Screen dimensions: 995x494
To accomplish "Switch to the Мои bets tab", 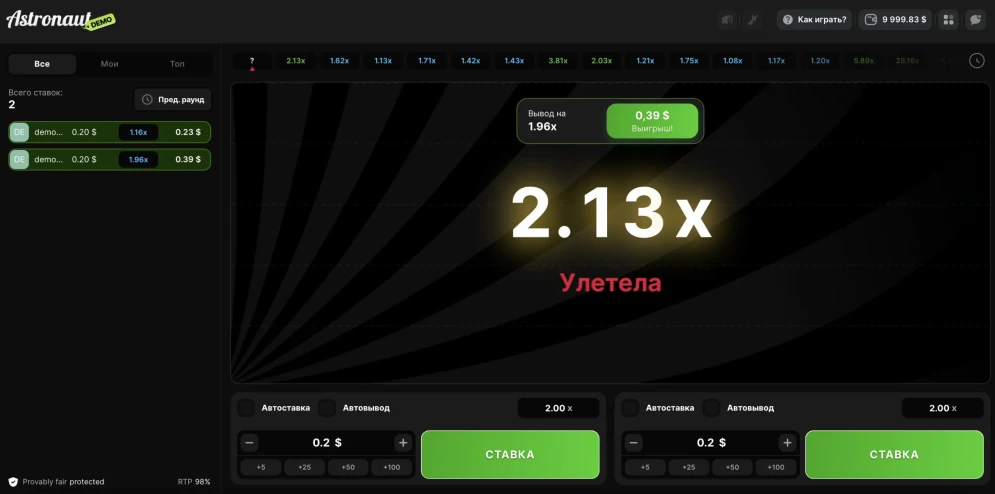I will coord(110,64).
